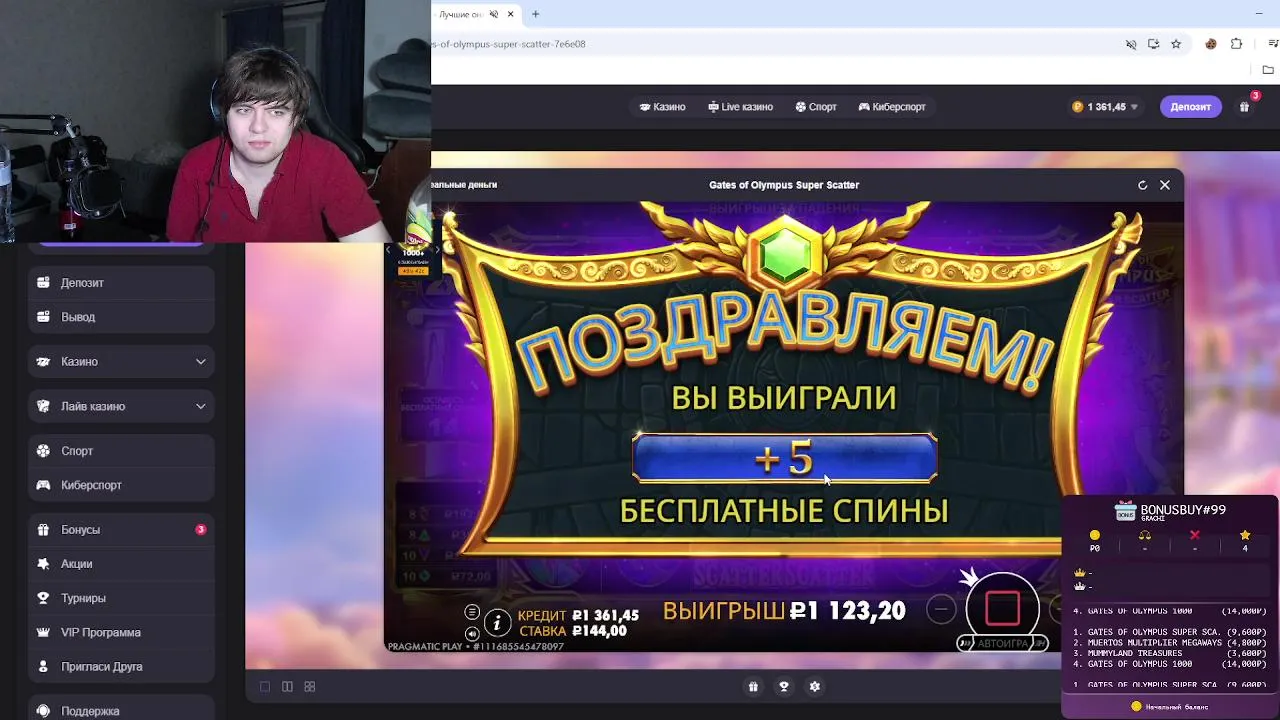Screen dimensions: 1280x720
Task: Stop the spin with the red square button
Action: (x=1003, y=608)
